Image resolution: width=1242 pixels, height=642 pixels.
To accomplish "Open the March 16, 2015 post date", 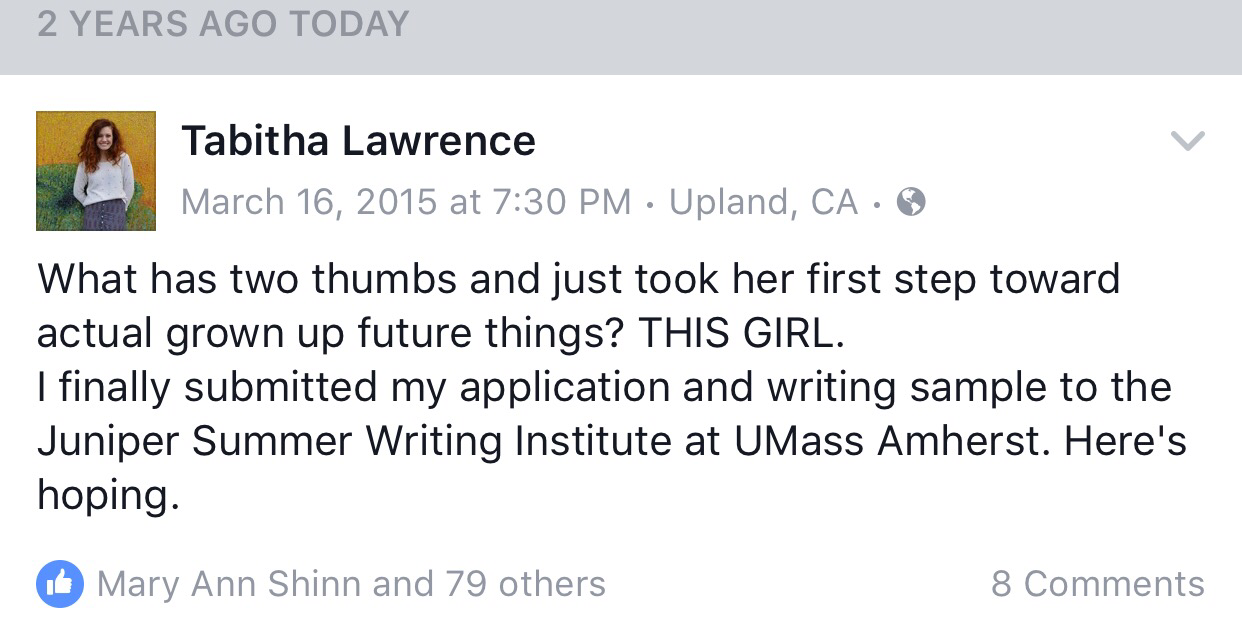I will (x=308, y=203).
